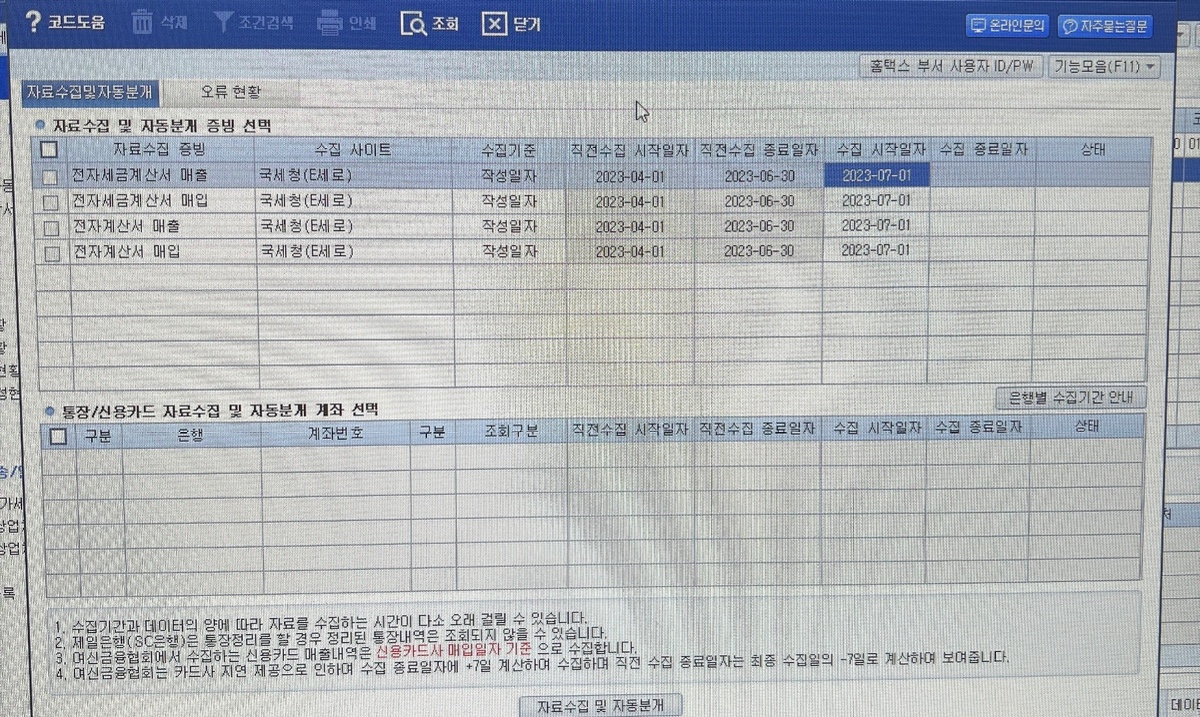Viewport: 1200px width, 717px height.
Task: Click the 조회구분 column header in lower table
Action: pos(511,432)
